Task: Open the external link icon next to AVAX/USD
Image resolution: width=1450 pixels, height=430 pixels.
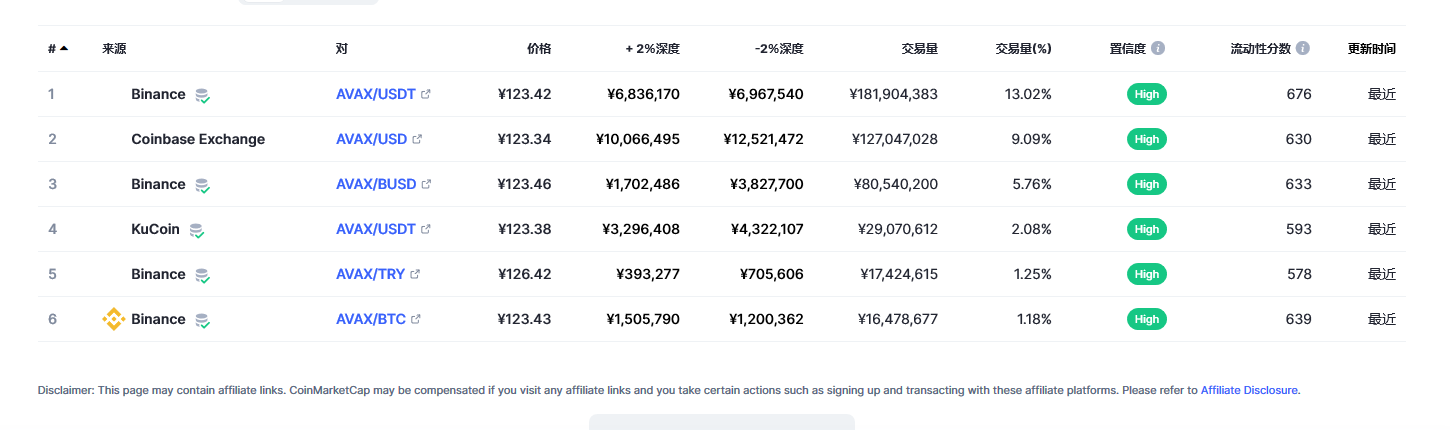Action: [x=417, y=140]
